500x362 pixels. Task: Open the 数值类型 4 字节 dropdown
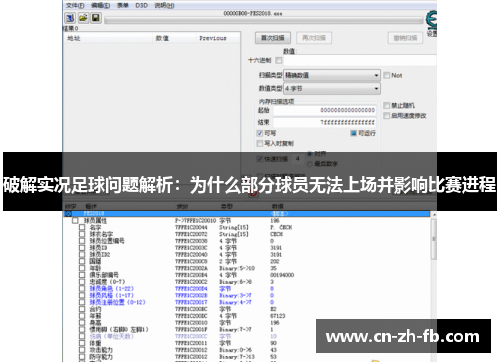click(332, 88)
